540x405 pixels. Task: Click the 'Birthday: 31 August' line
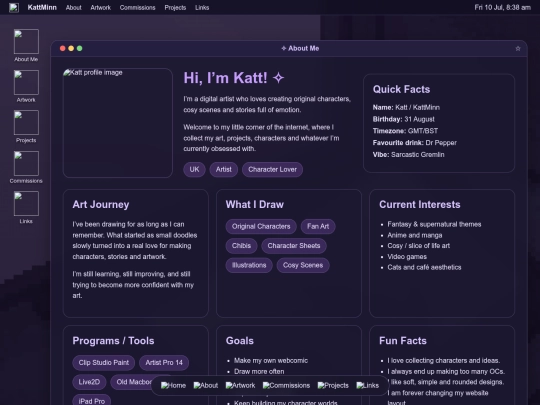403,119
